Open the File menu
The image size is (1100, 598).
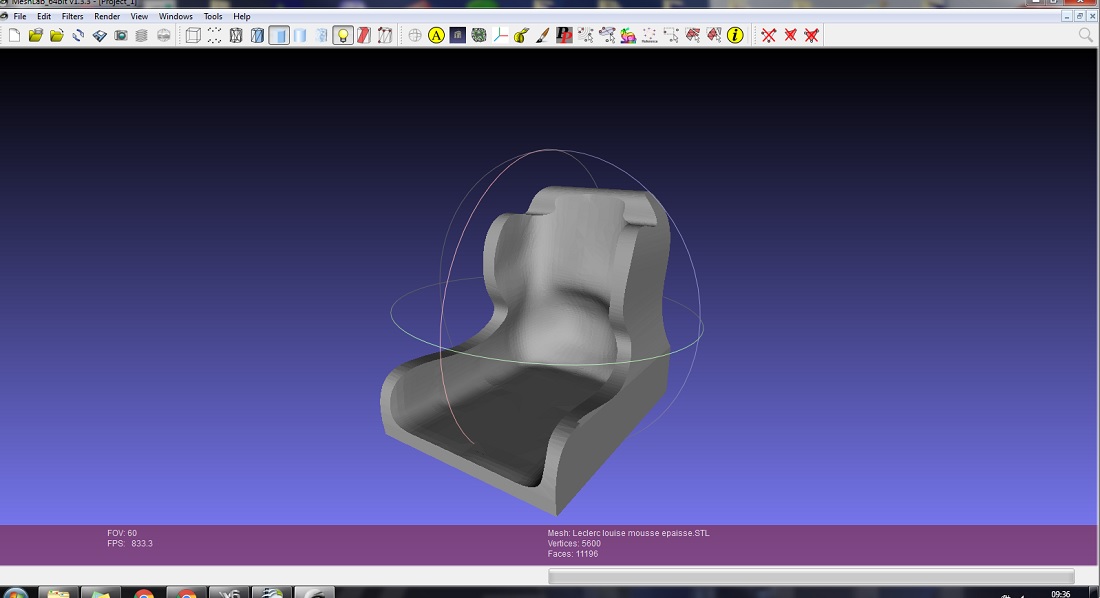[x=20, y=16]
